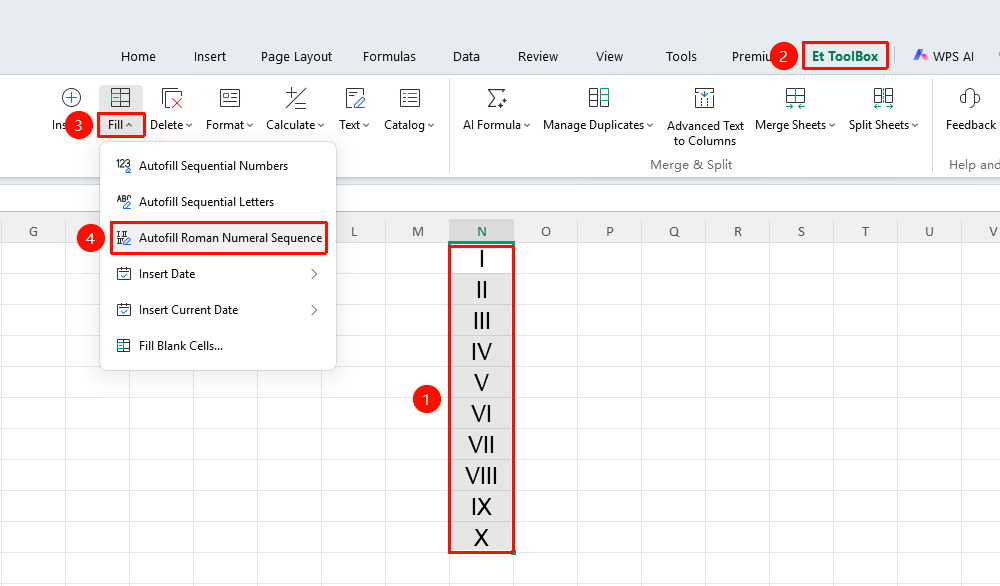Open the Page Layout tab
This screenshot has width=1000, height=586.
click(297, 57)
